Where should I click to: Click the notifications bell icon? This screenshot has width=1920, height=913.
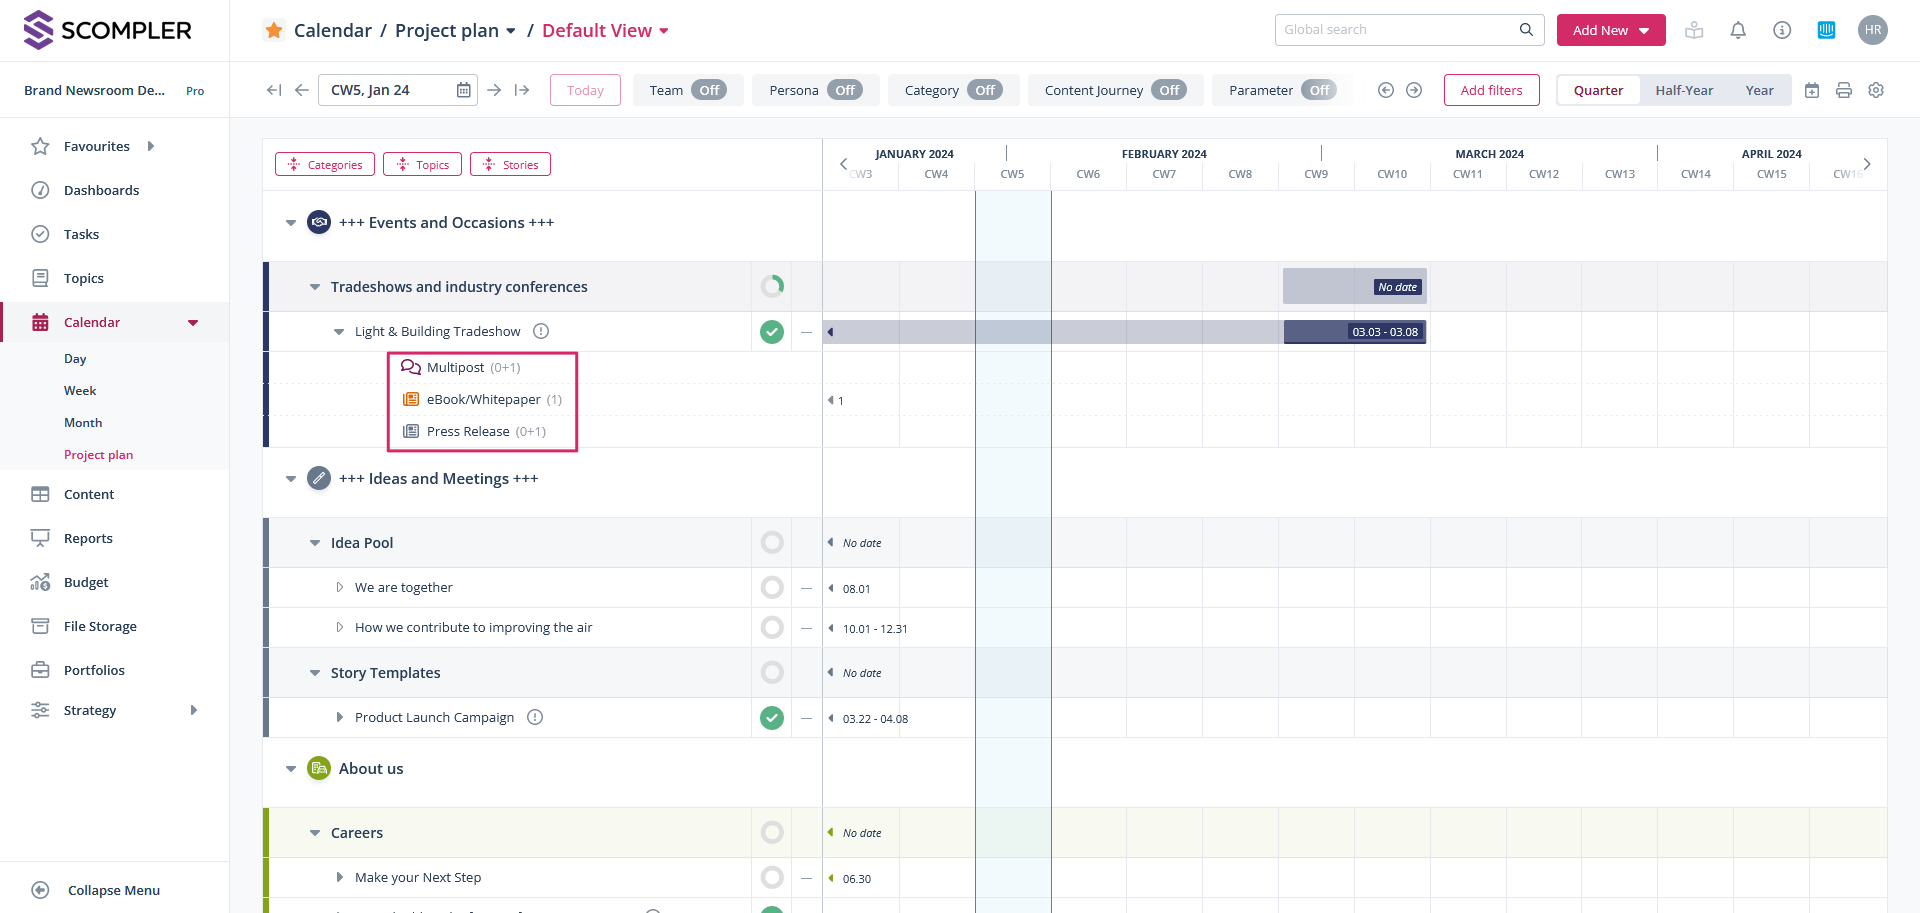[x=1738, y=30]
